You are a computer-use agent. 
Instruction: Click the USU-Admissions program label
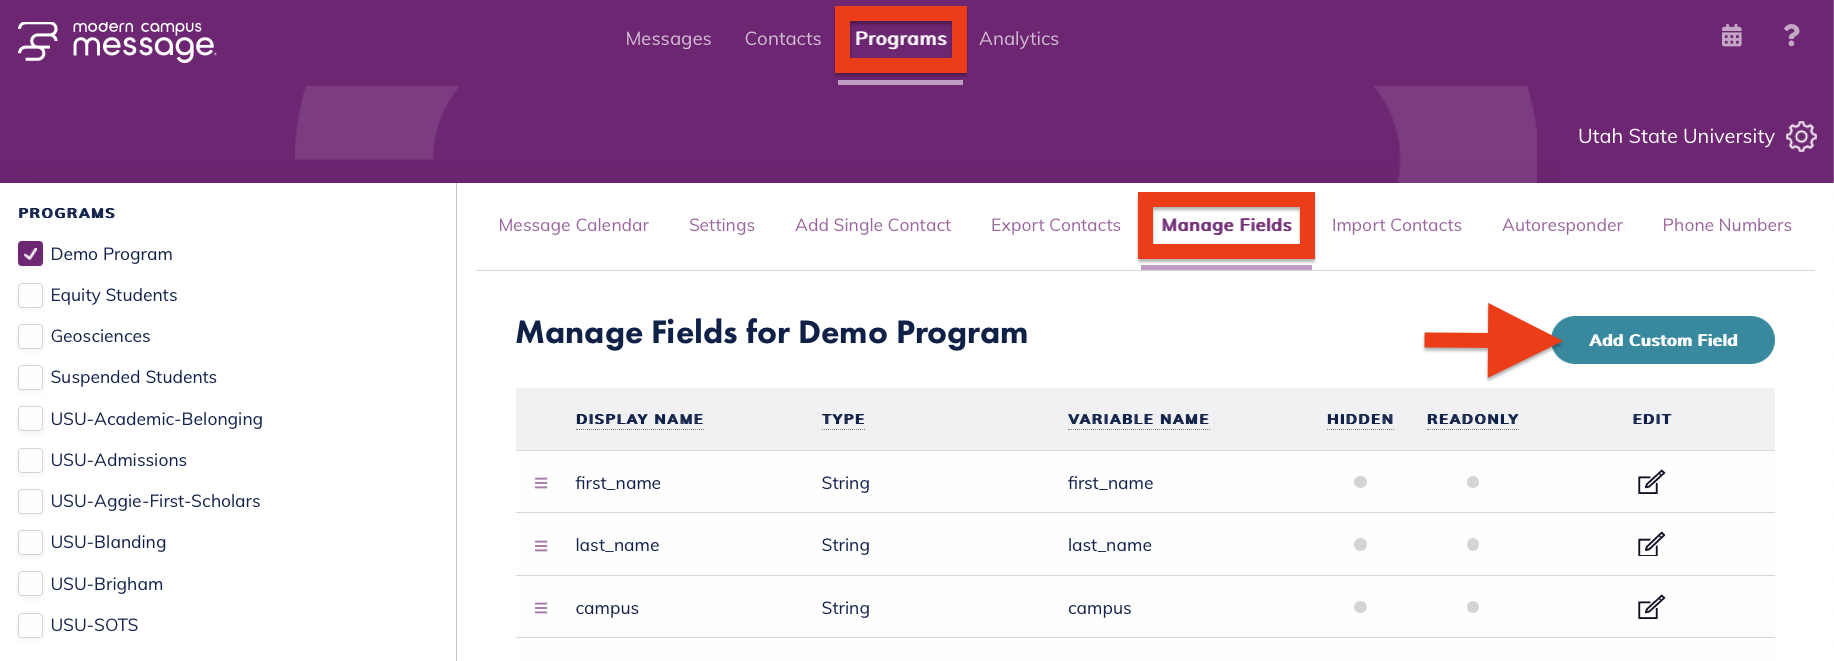click(119, 460)
